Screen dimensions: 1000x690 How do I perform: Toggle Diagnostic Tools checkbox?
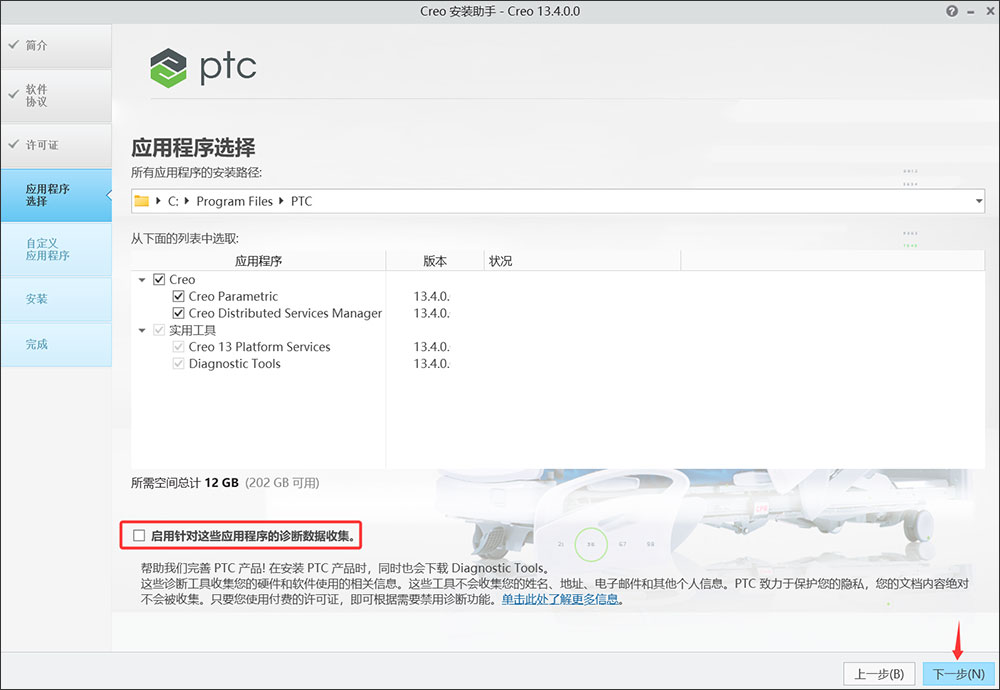[179, 363]
